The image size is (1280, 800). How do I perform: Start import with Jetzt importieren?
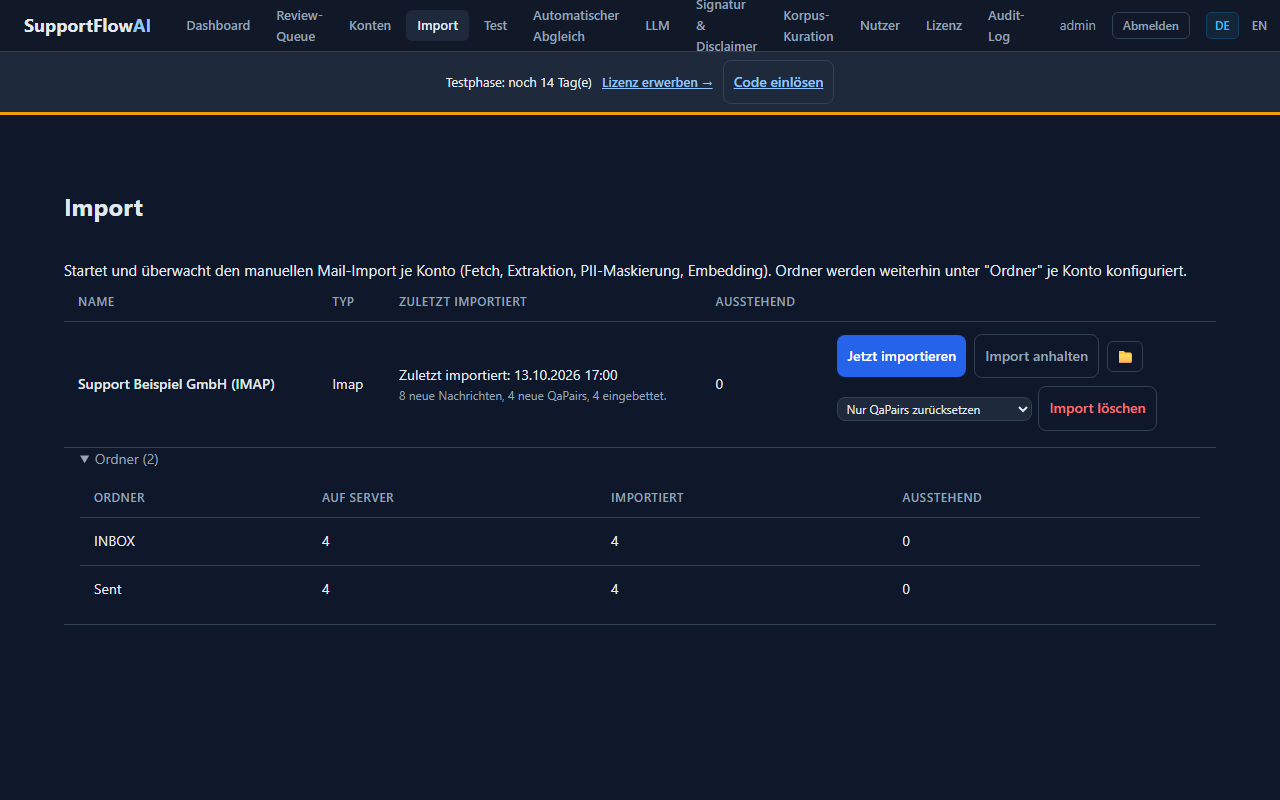click(x=901, y=356)
